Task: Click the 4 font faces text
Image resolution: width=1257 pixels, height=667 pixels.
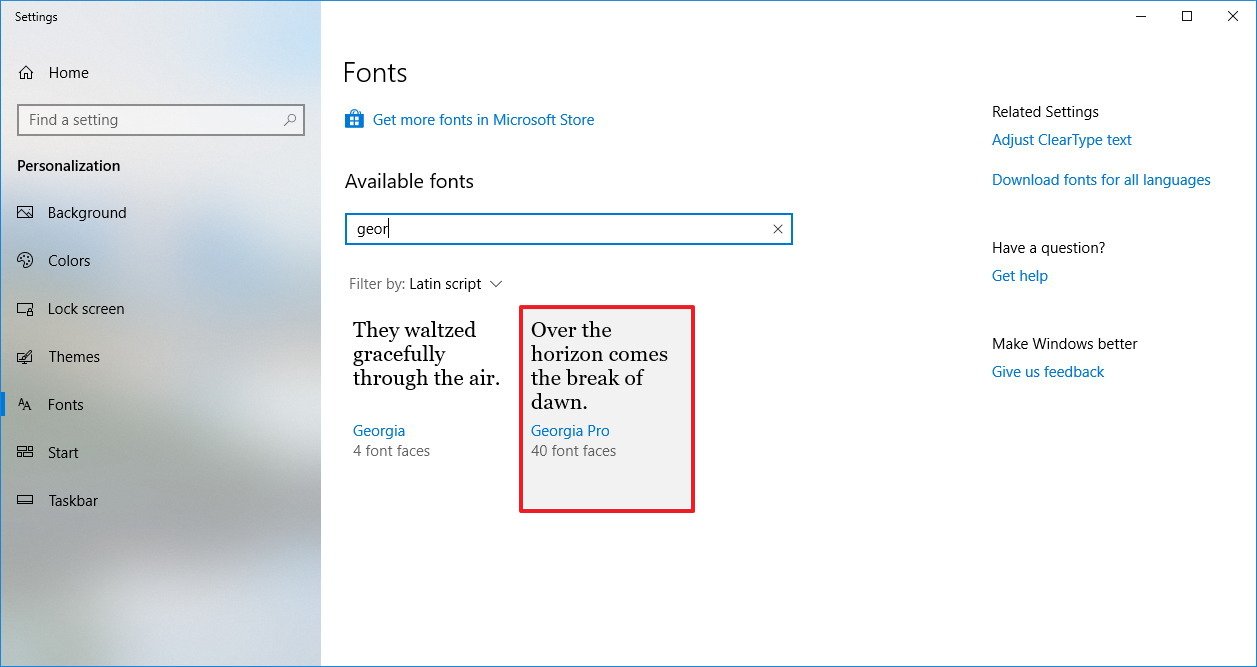Action: (x=391, y=451)
